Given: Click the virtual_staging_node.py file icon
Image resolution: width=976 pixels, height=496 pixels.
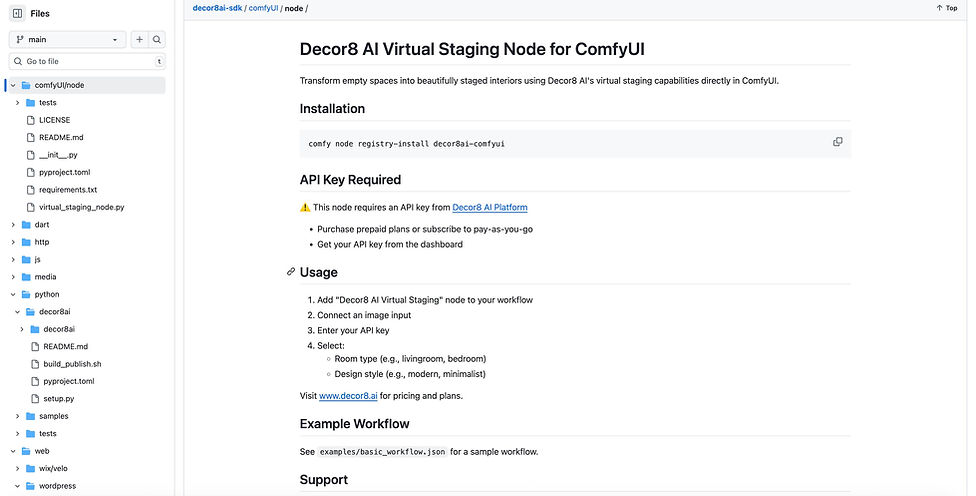Looking at the screenshot, I should pos(30,207).
